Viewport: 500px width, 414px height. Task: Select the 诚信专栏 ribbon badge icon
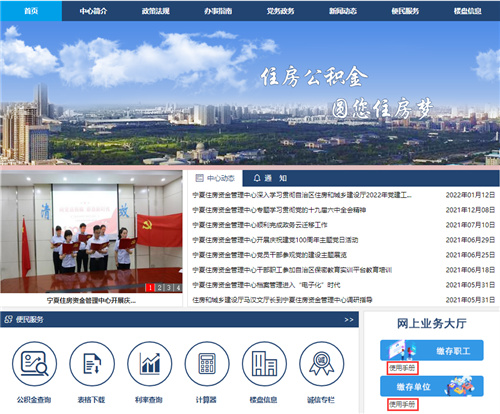pyautogui.click(x=322, y=364)
